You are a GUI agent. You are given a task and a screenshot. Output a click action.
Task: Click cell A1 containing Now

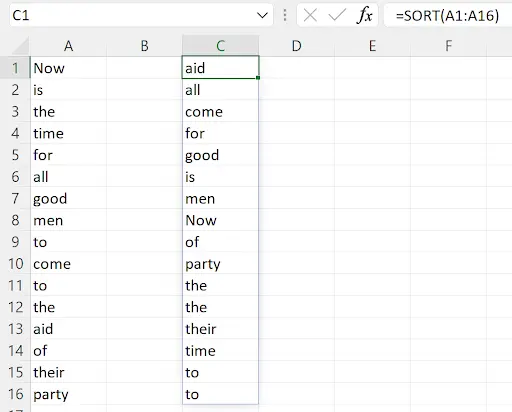point(68,68)
